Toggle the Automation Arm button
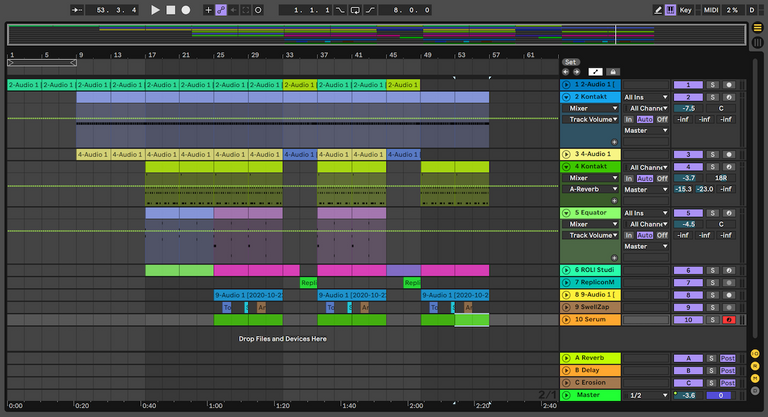Screen dimensions: 768x417 pos(221,10)
